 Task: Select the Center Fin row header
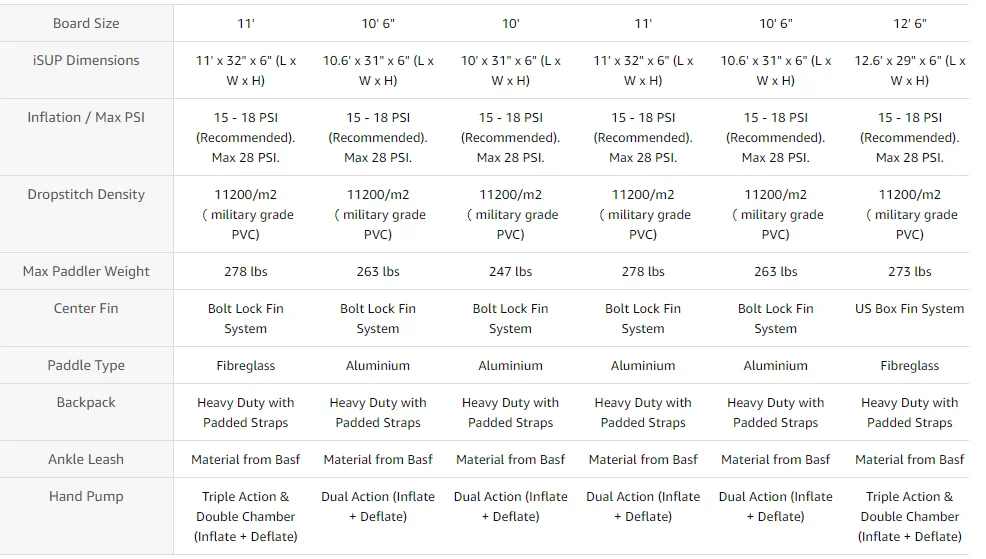click(86, 308)
